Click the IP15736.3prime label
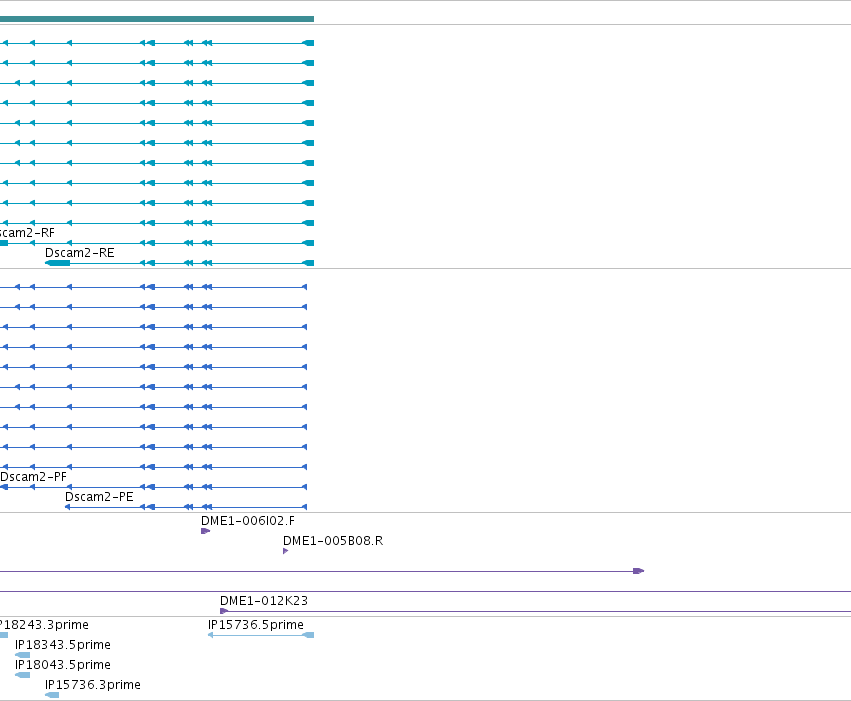The width and height of the screenshot is (851, 701). click(x=93, y=685)
